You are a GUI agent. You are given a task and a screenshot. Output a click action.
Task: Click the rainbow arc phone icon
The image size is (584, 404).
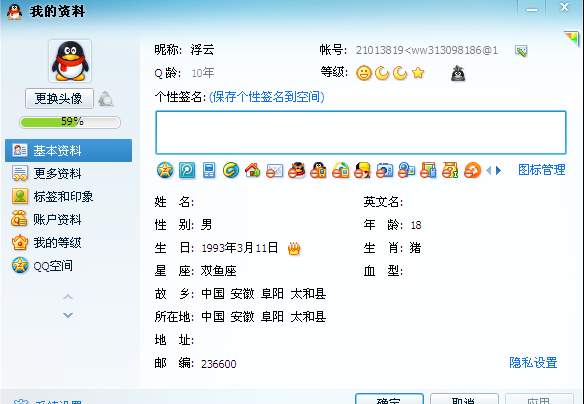340,171
